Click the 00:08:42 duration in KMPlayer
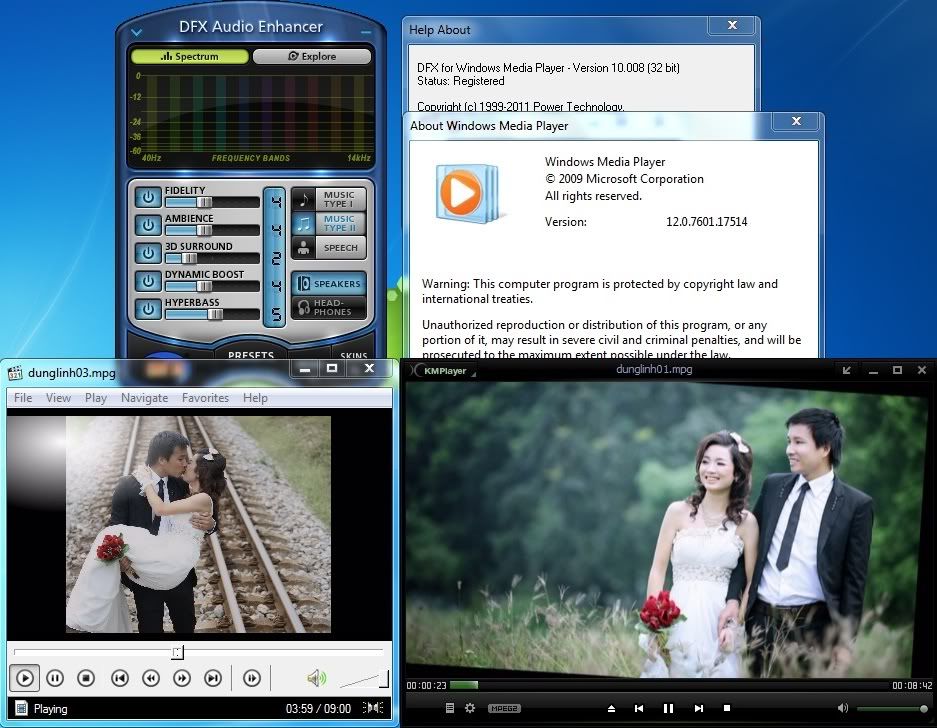This screenshot has height=728, width=937. [x=912, y=686]
